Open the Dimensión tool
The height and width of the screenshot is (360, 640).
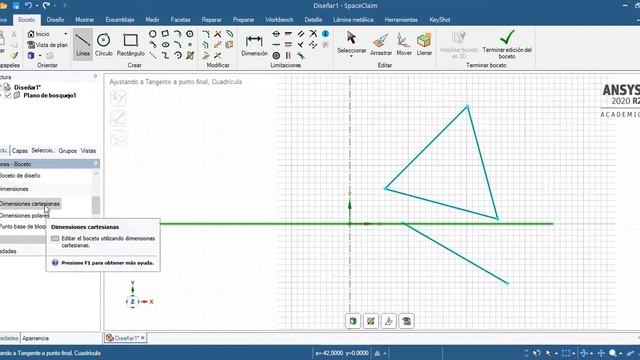coord(254,45)
